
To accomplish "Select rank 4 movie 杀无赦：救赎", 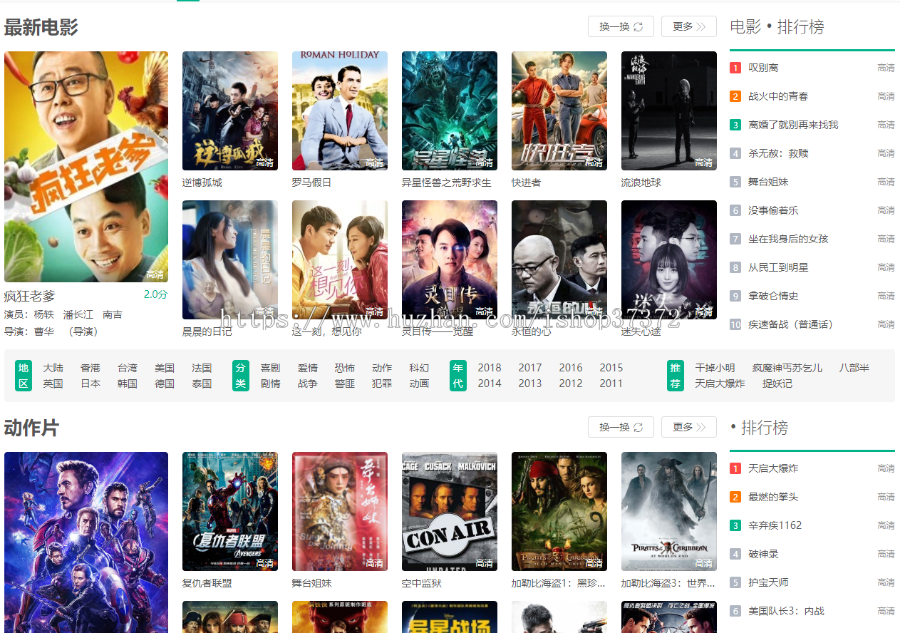I will tap(778, 153).
